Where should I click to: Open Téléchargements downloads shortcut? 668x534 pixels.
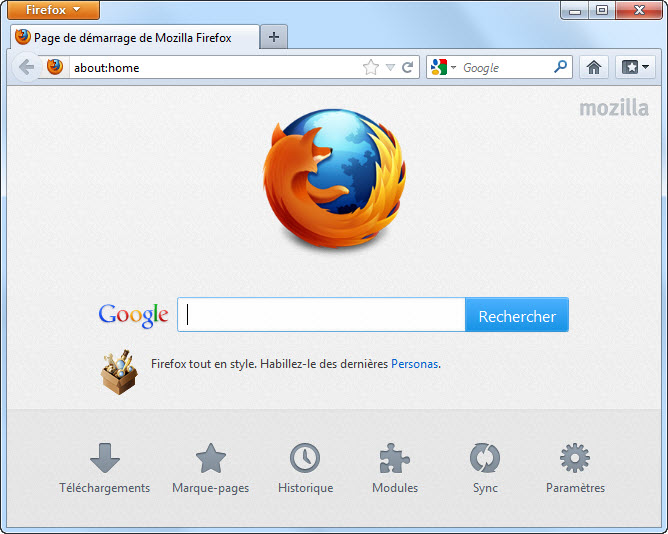(105, 468)
